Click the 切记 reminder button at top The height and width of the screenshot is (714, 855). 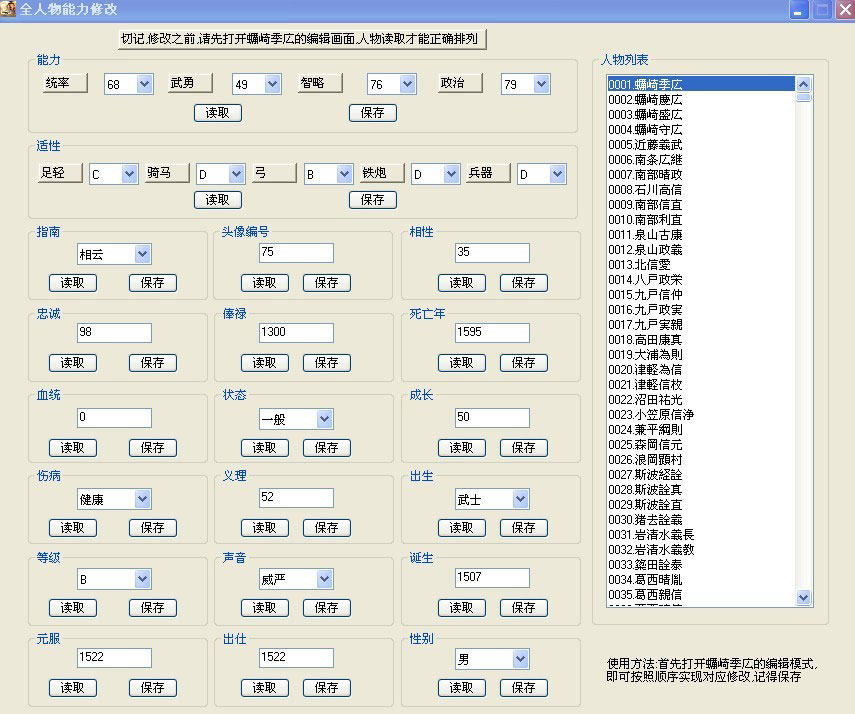click(299, 39)
